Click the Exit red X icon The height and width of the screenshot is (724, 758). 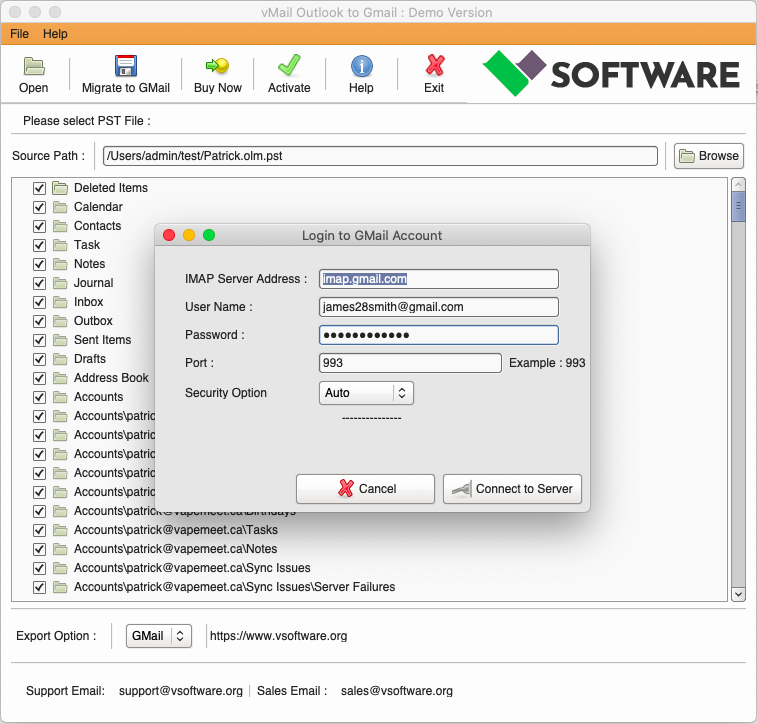[x=434, y=65]
